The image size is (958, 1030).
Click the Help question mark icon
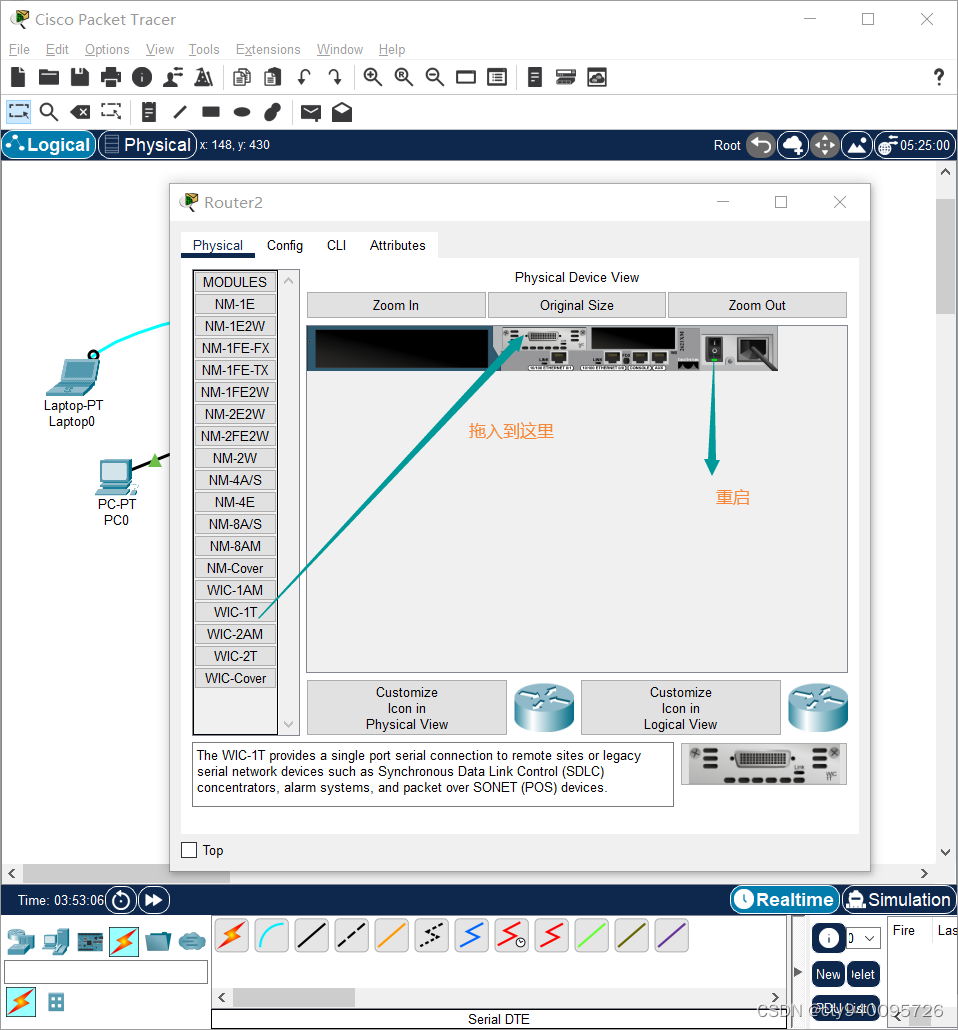[x=939, y=78]
